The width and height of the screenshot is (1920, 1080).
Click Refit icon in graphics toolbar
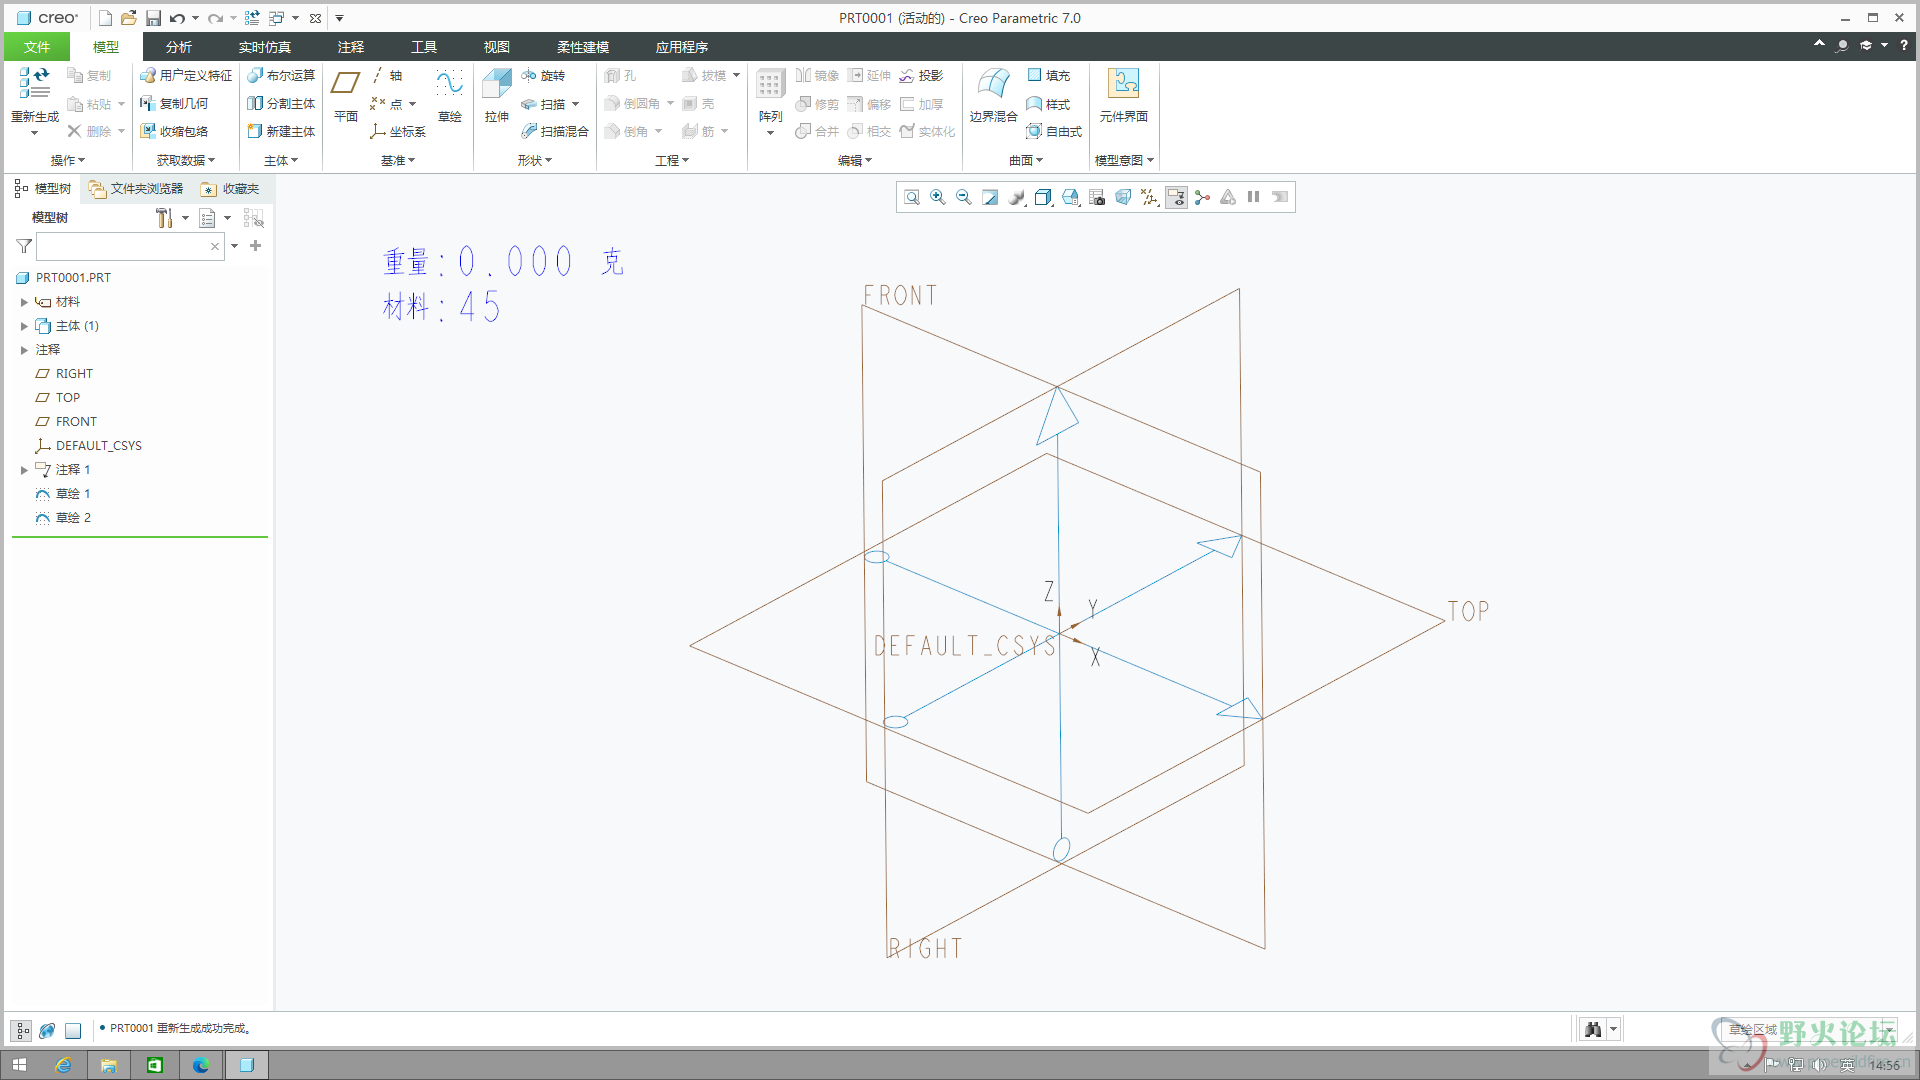click(912, 197)
